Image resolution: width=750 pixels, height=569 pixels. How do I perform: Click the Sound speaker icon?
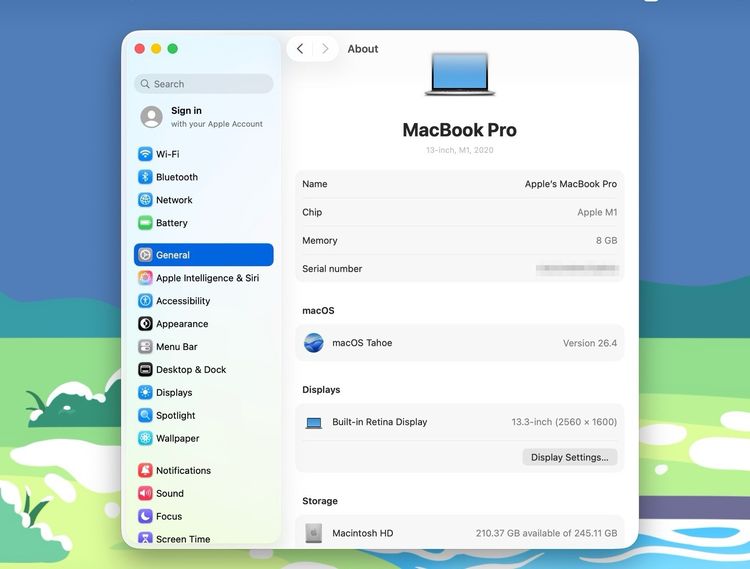click(x=145, y=493)
